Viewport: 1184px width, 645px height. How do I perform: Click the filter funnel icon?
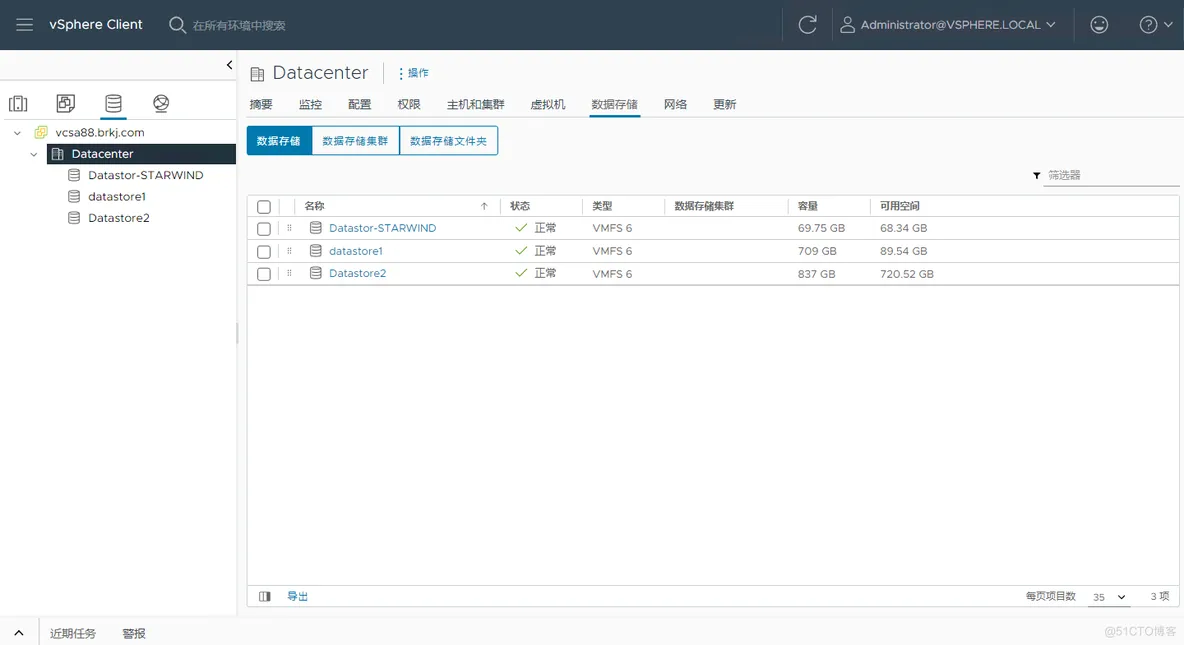pyautogui.click(x=1037, y=175)
